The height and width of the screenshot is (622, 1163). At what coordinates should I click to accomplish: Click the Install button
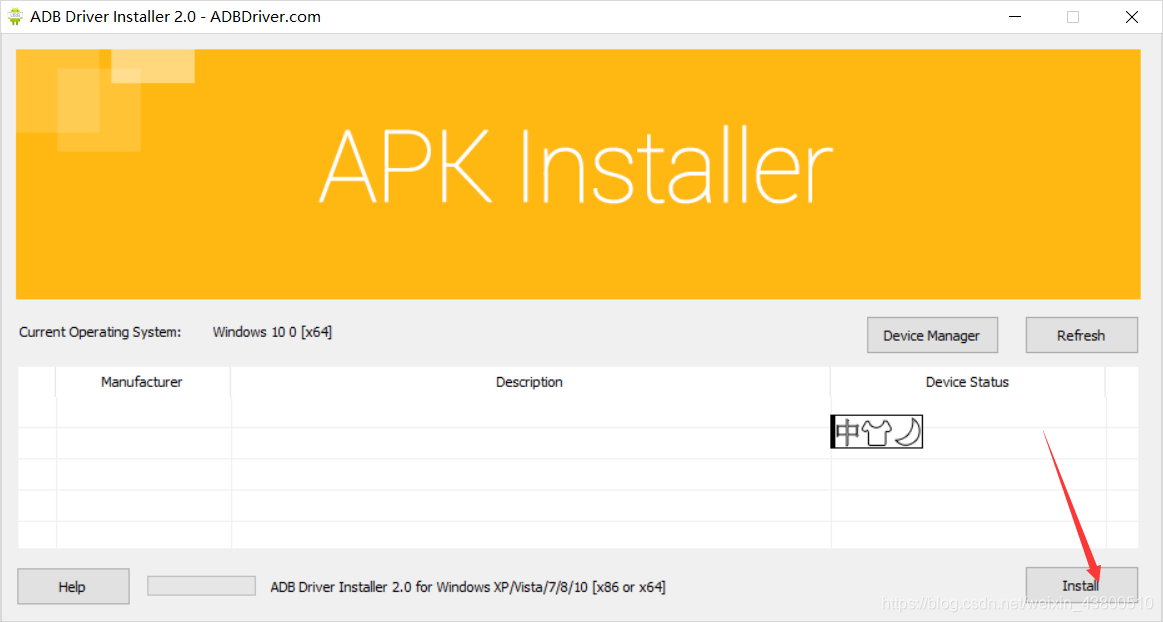[x=1081, y=586]
